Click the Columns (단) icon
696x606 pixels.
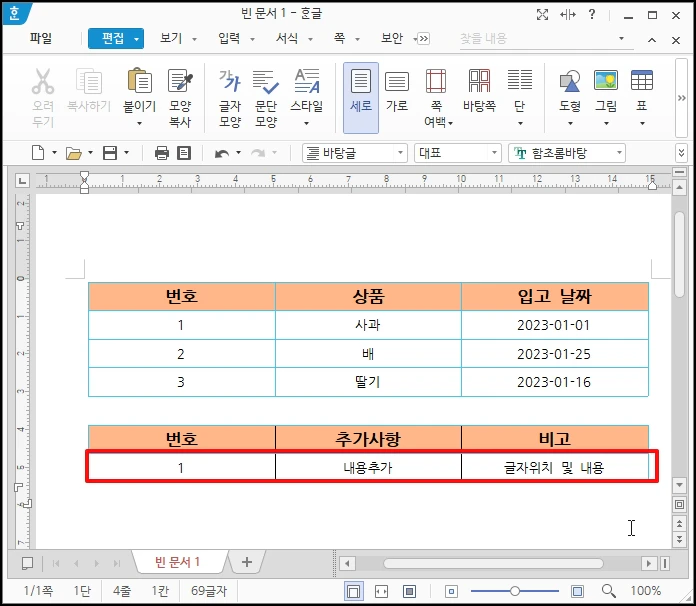click(x=520, y=80)
